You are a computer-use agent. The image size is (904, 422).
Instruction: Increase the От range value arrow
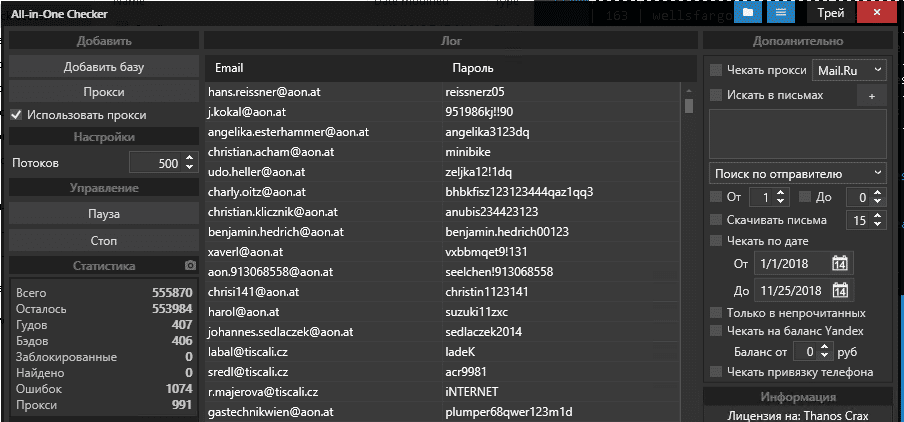click(x=780, y=194)
